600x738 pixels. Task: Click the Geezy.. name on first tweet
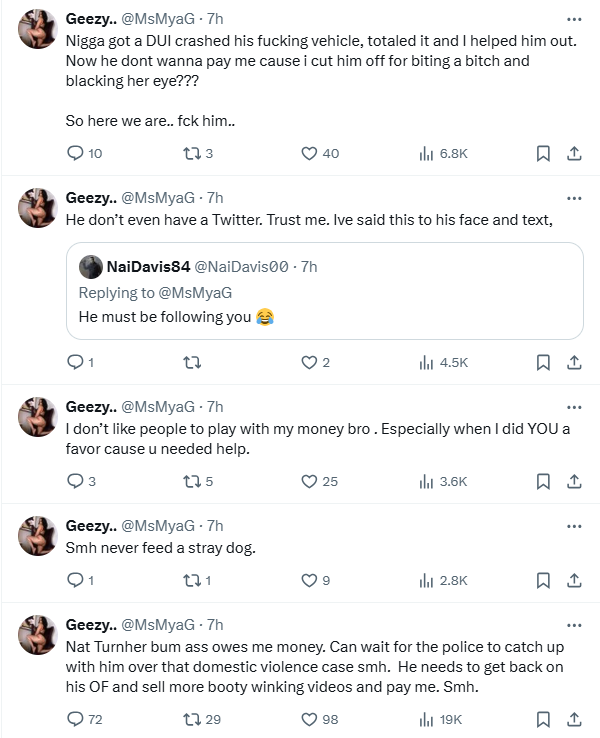coord(90,19)
